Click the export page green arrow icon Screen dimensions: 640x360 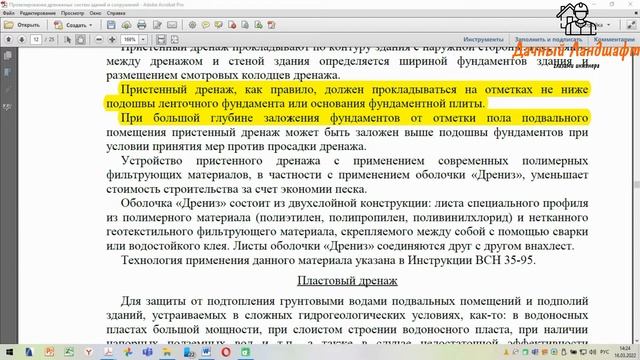[x=258, y=25]
